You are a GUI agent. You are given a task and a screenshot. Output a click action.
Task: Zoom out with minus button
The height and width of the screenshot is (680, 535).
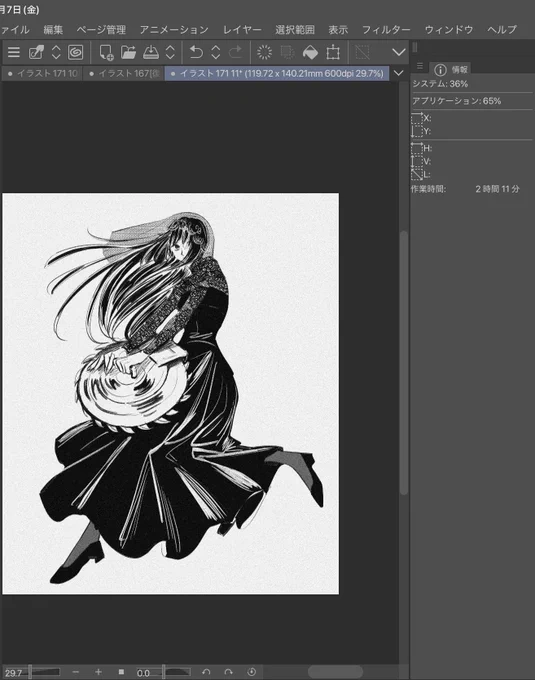coord(76,672)
